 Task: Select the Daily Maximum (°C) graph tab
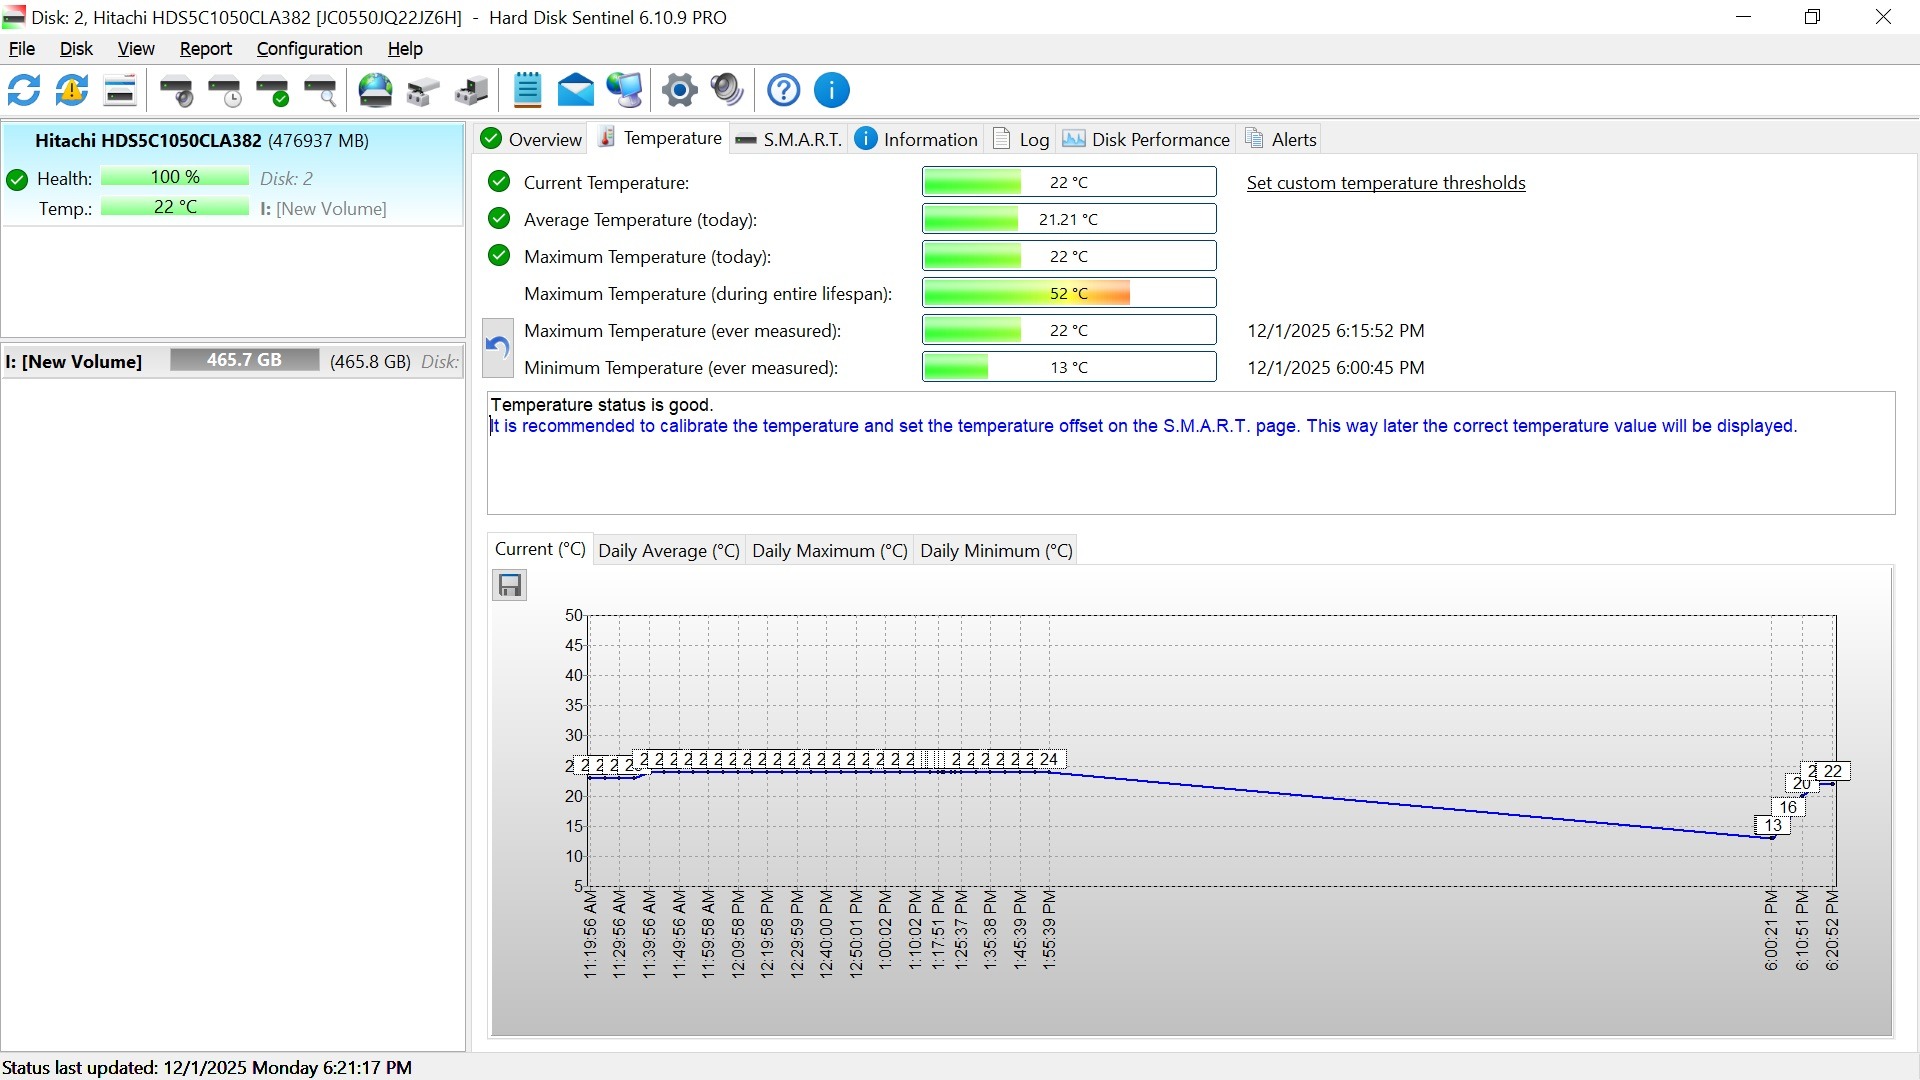coord(829,551)
